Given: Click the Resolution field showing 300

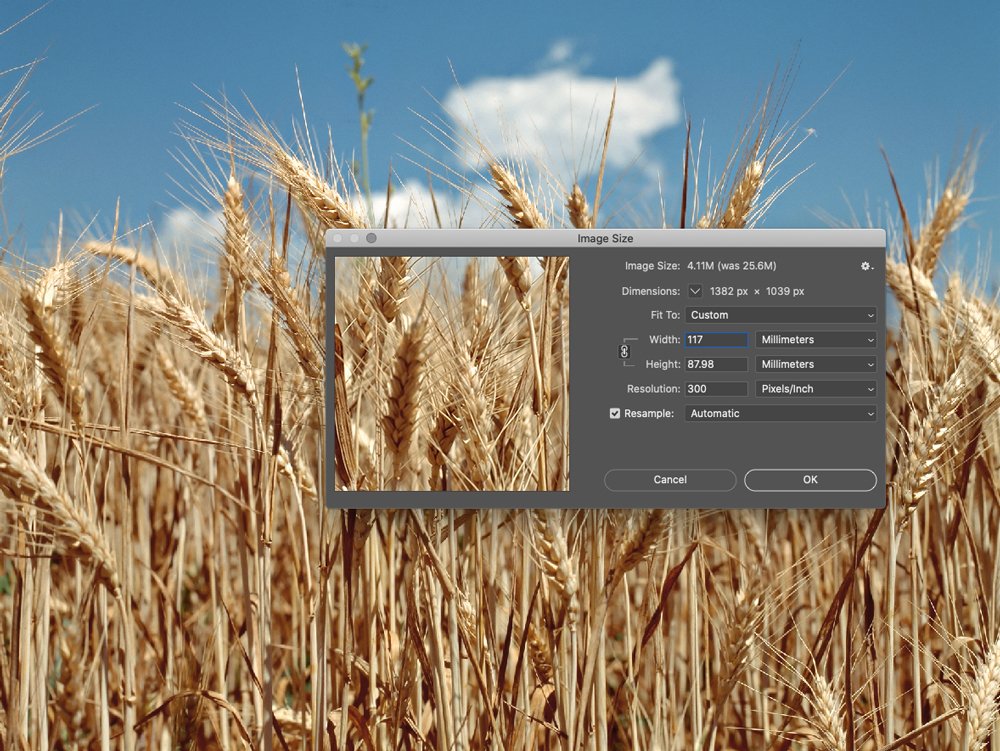Looking at the screenshot, I should (x=716, y=389).
